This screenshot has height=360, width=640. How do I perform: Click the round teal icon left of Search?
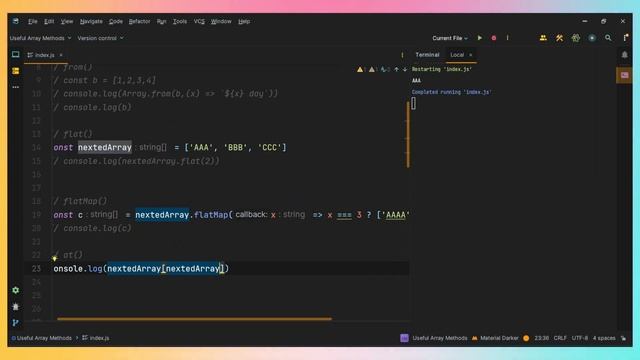click(592, 38)
